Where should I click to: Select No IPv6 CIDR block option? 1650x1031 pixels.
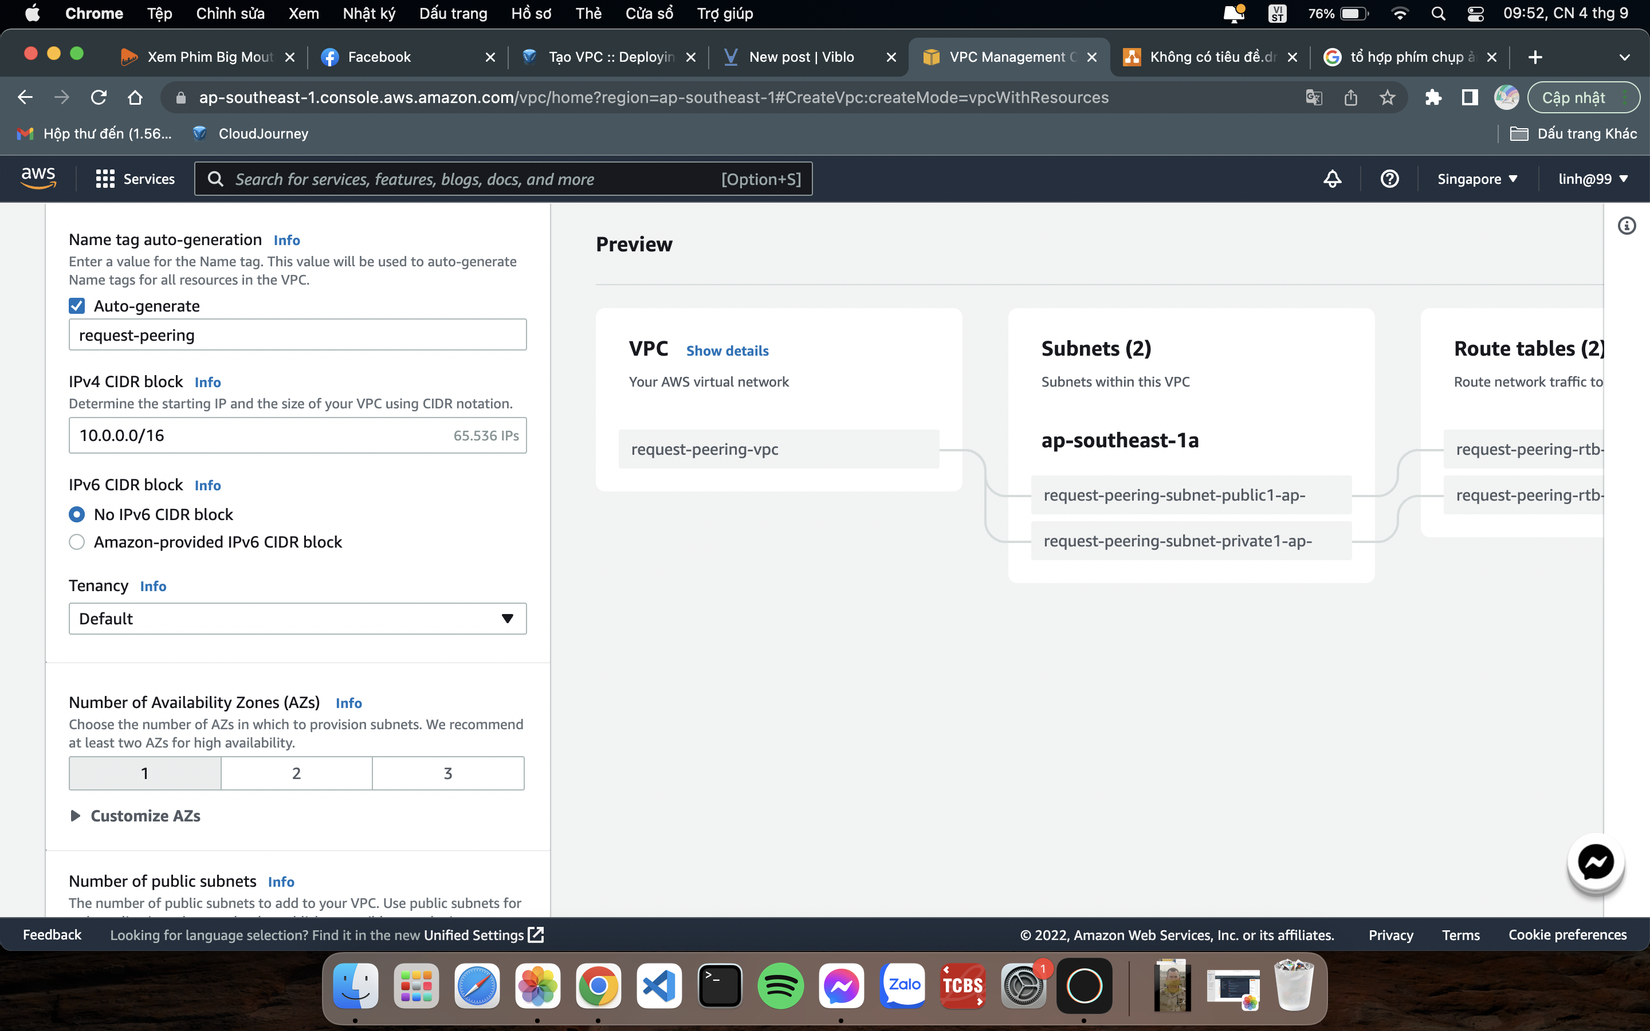(77, 514)
